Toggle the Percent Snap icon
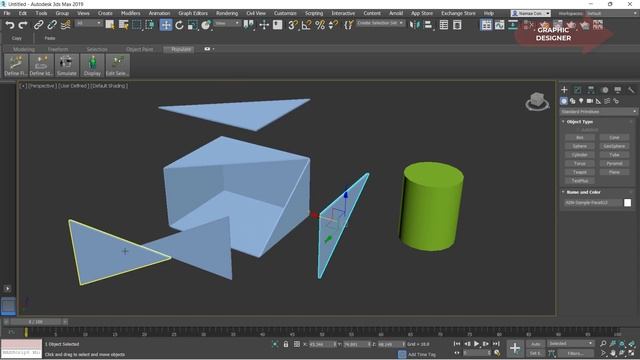640x360 pixels. tap(320, 25)
